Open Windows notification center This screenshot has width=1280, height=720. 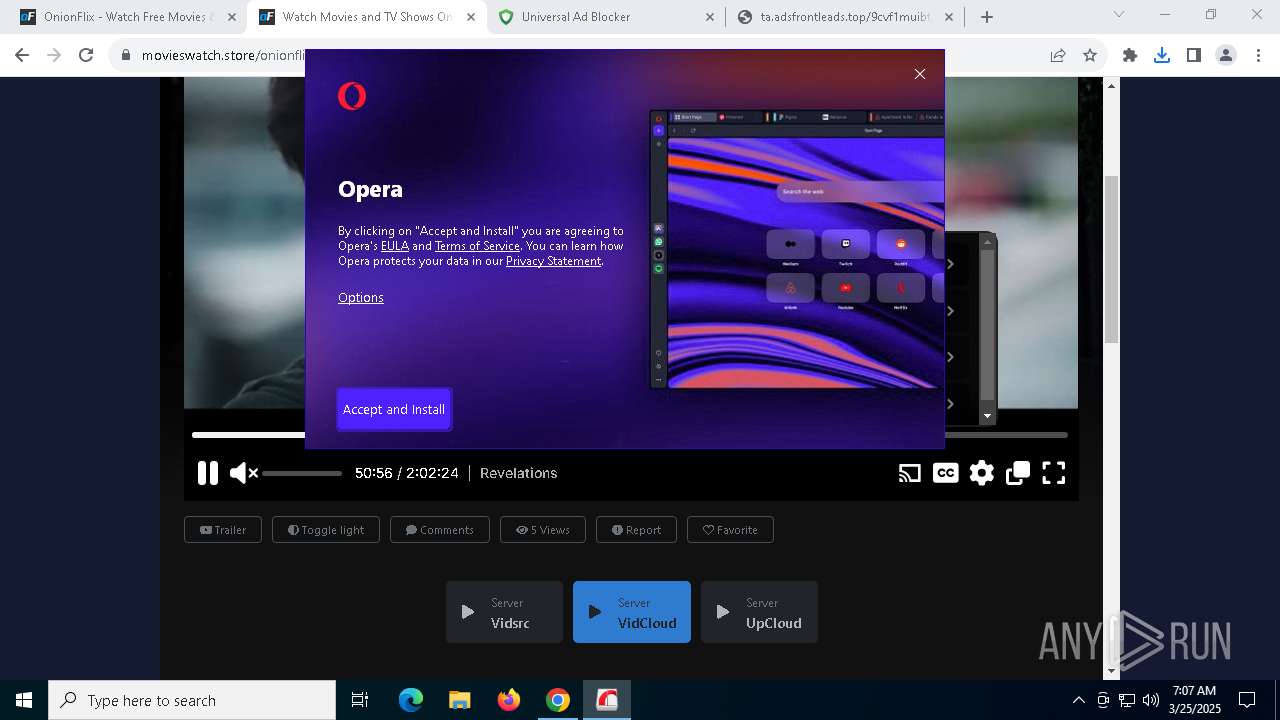1247,700
